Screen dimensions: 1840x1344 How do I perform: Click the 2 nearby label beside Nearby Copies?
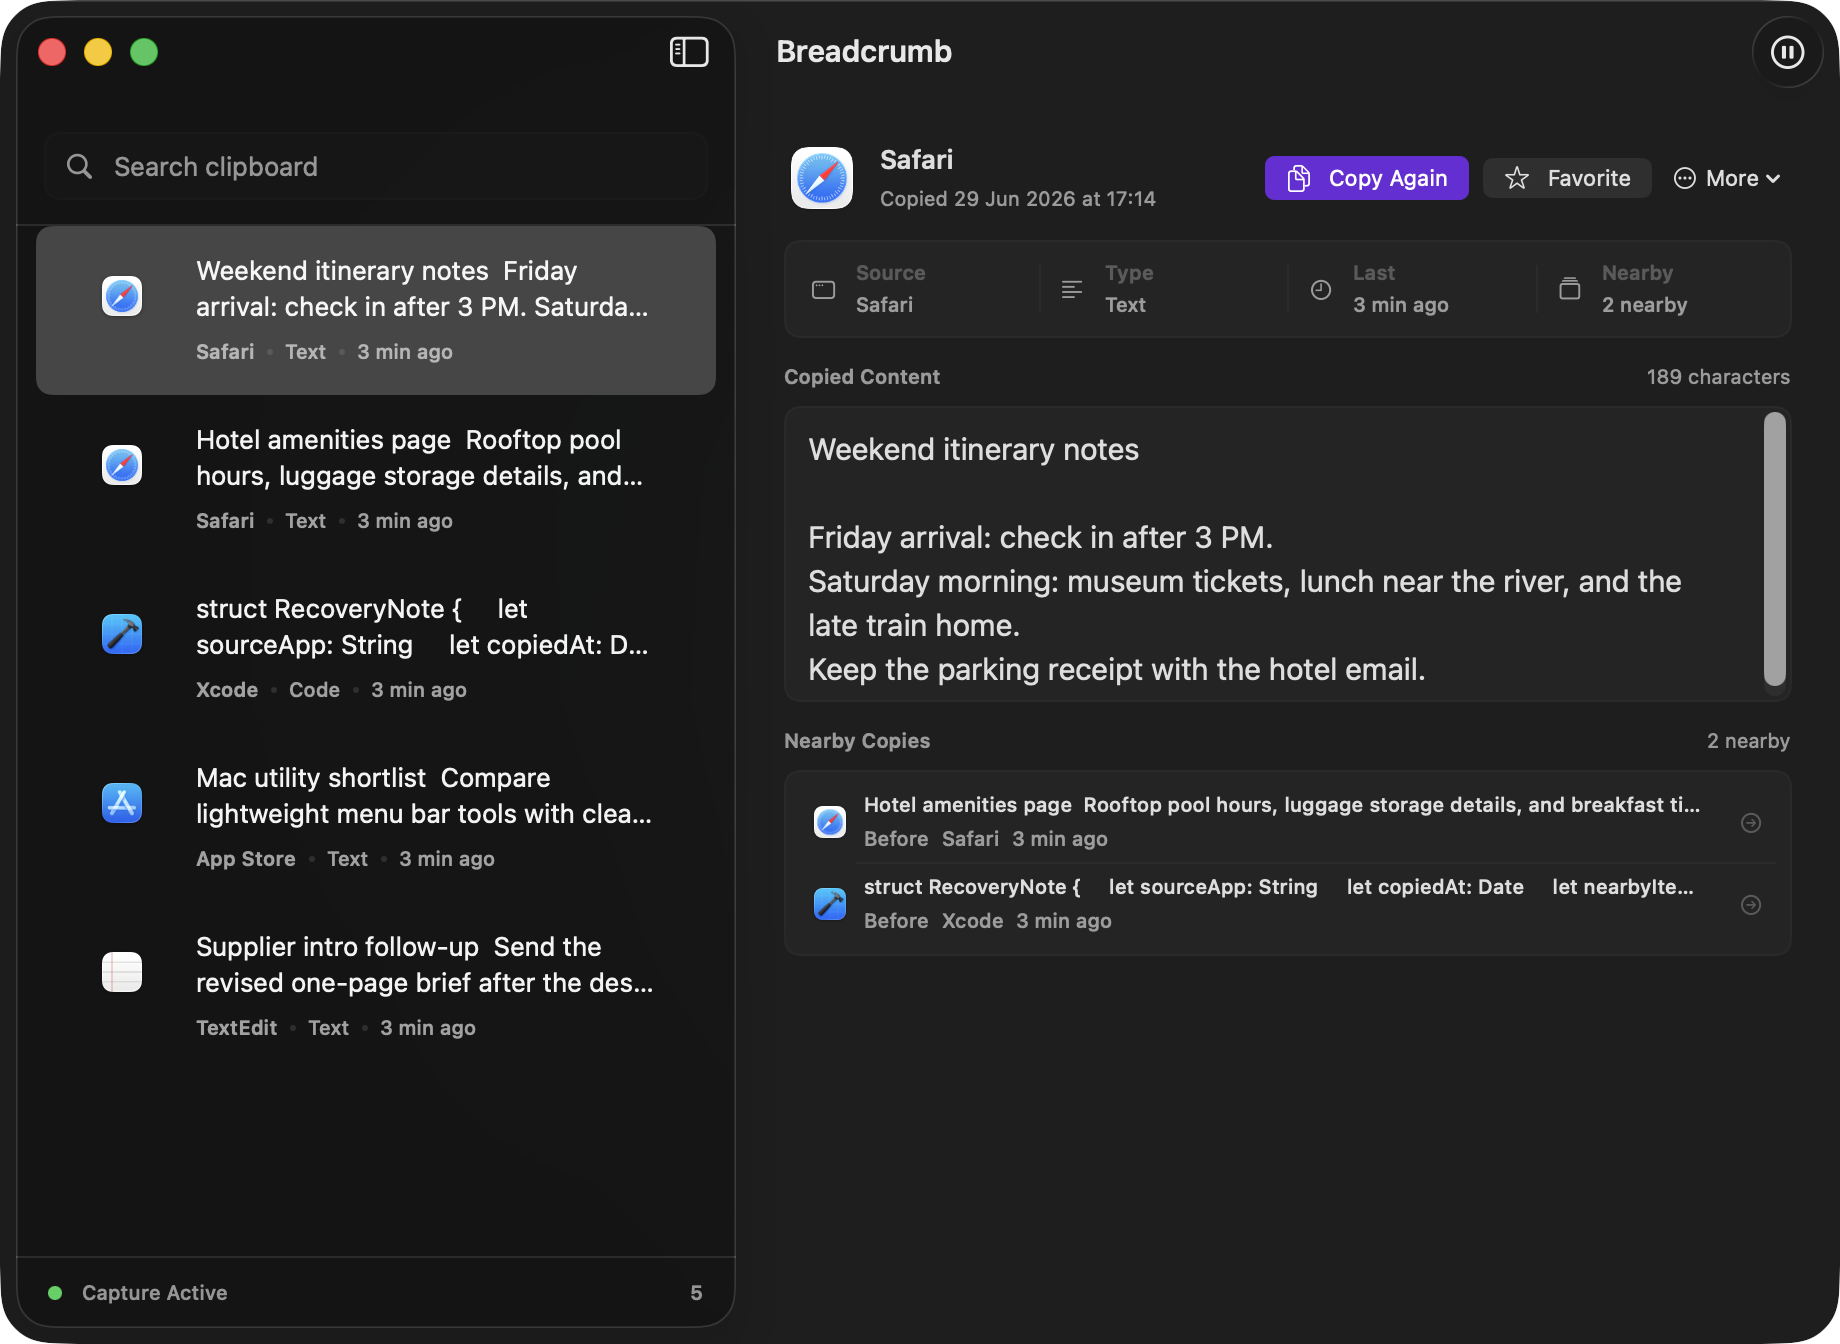(x=1748, y=741)
